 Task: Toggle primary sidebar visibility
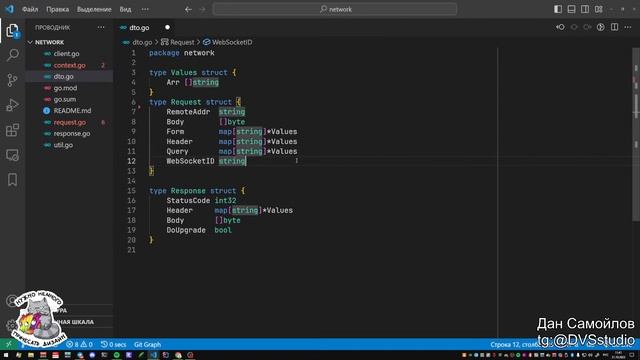(x=558, y=9)
